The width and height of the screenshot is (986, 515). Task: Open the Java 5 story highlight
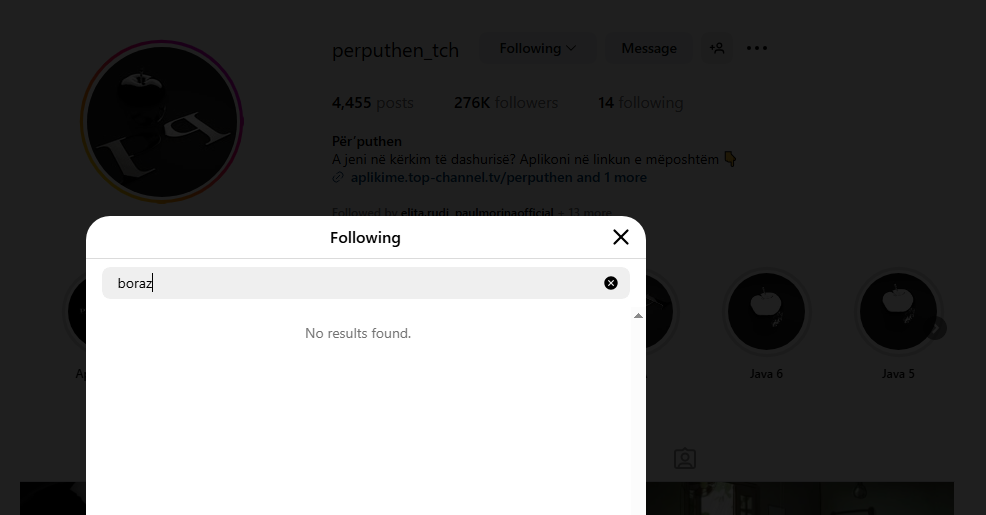coord(897,313)
